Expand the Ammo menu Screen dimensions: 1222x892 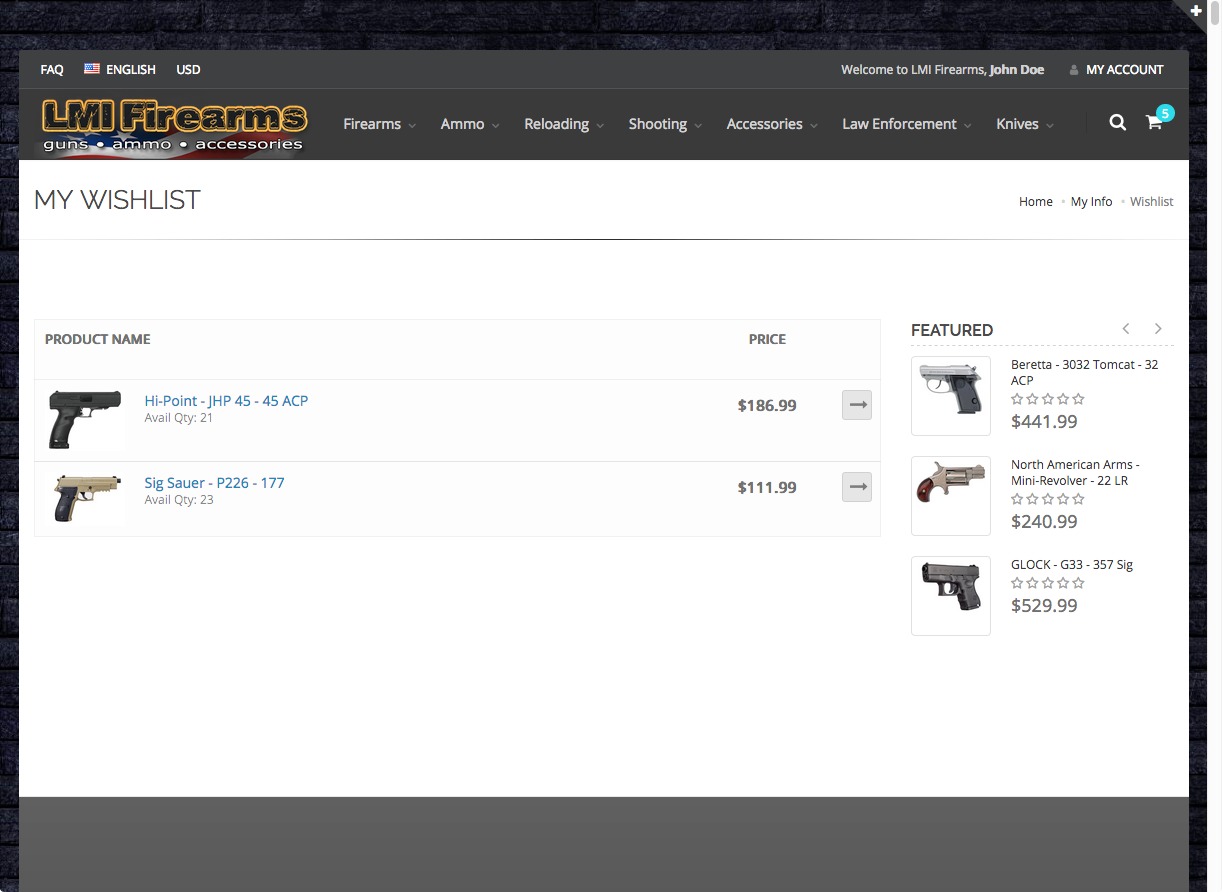[x=469, y=124]
